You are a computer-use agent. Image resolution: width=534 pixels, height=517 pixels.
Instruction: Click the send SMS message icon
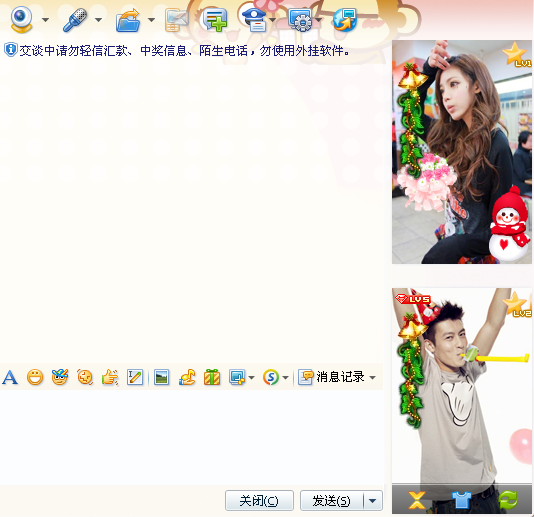[x=177, y=20]
